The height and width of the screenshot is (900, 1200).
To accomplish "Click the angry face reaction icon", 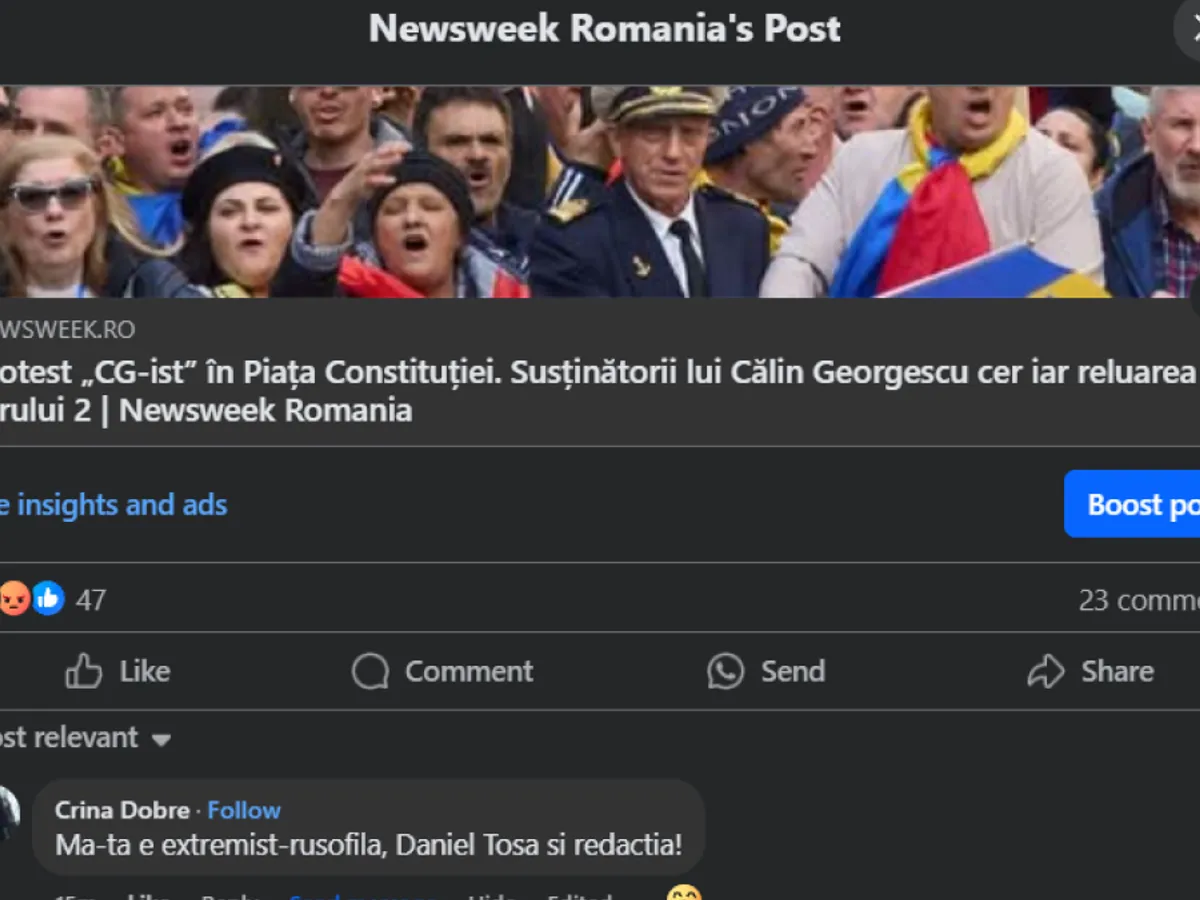I will pyautogui.click(x=14, y=599).
